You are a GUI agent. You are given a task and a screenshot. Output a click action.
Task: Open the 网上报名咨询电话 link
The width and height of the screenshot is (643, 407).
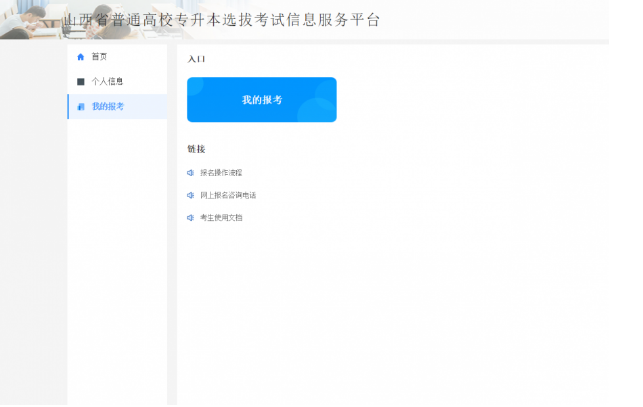click(228, 195)
